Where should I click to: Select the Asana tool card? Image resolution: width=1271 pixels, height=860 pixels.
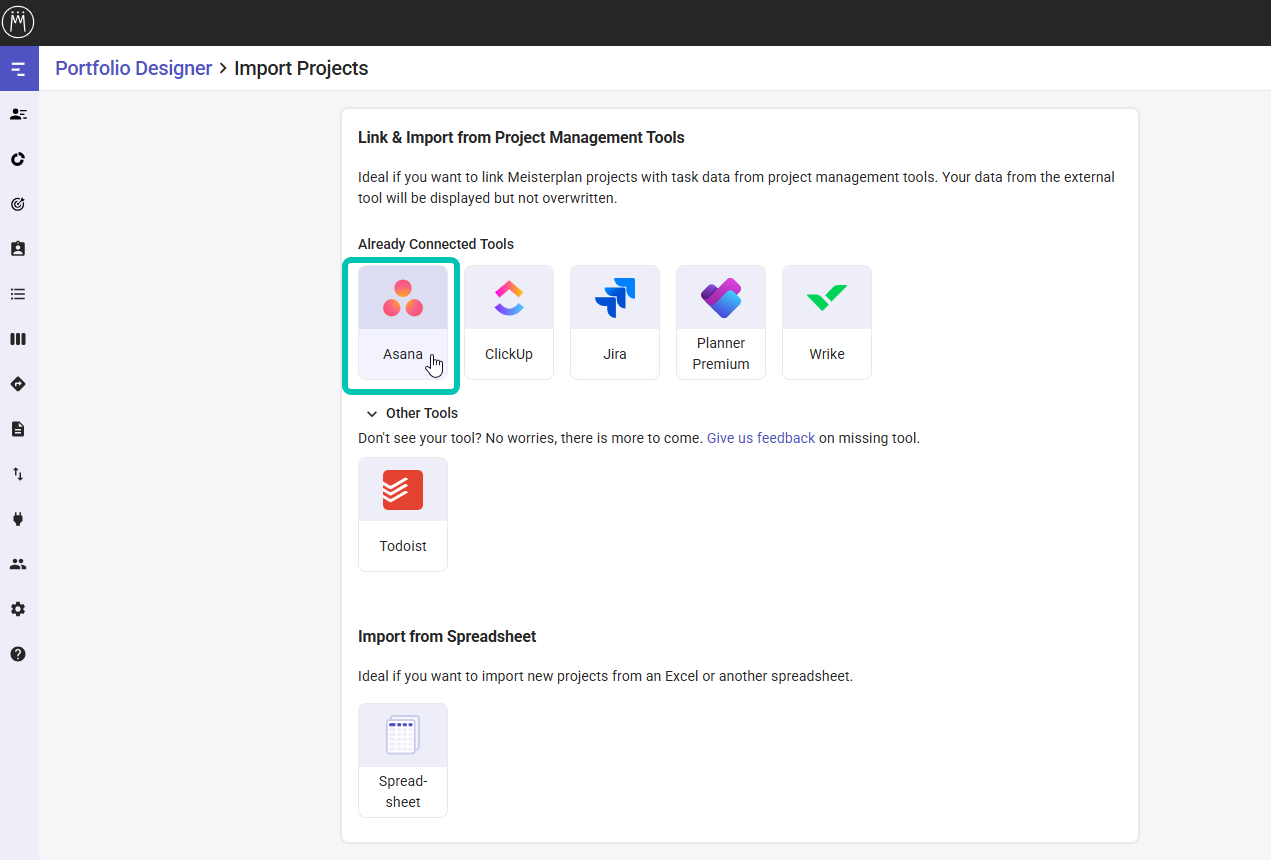tap(403, 322)
